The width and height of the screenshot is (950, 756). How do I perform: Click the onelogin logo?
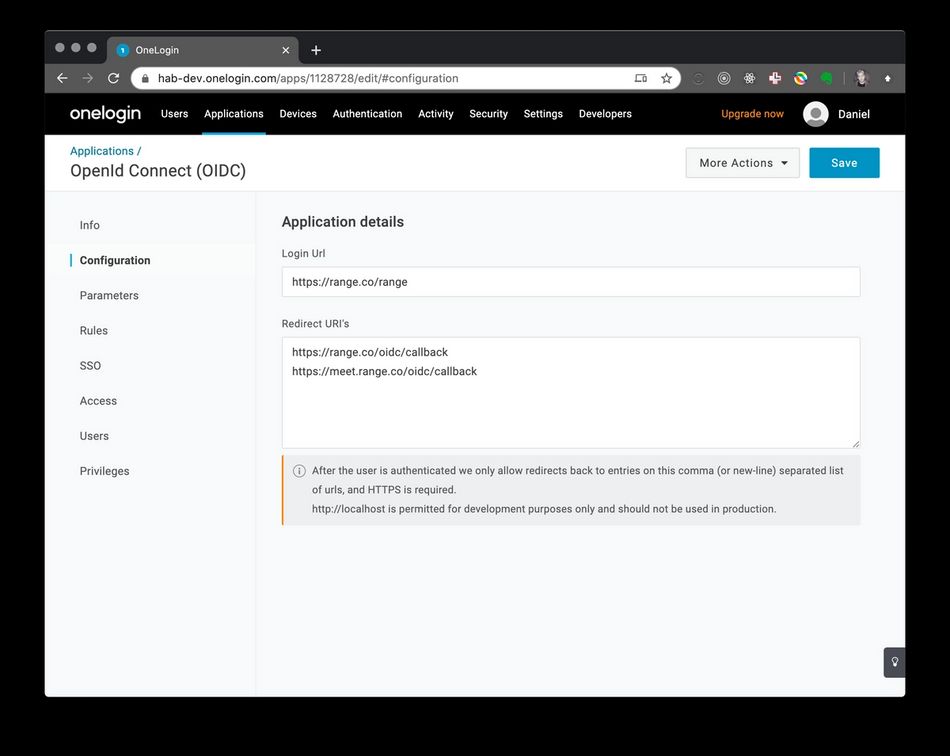coord(105,114)
